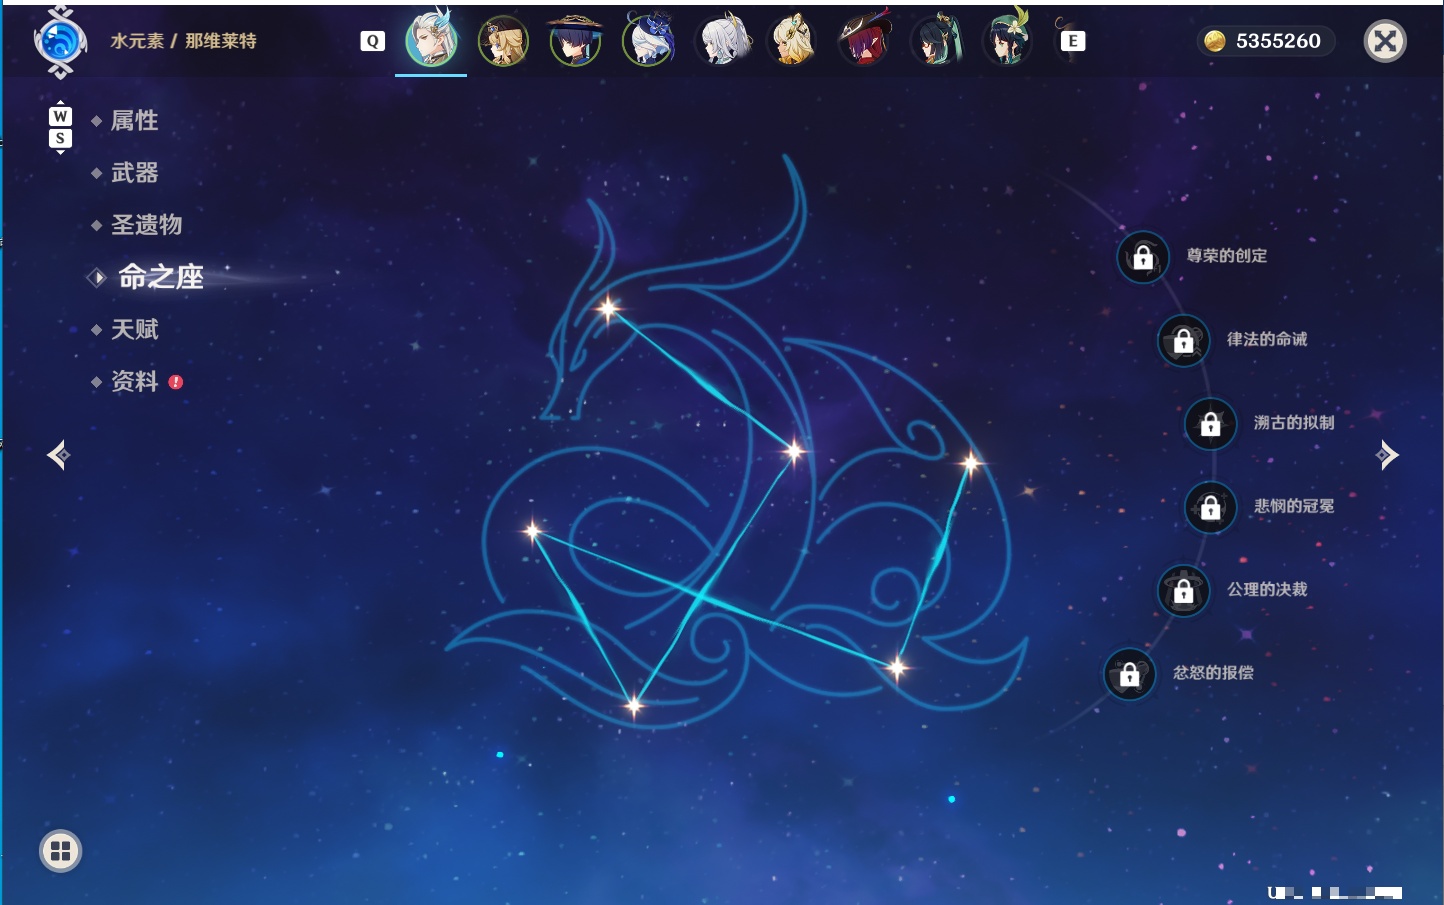Image resolution: width=1444 pixels, height=905 pixels.
Task: Open locked constellation 忿怒的报偿
Action: 1130,674
